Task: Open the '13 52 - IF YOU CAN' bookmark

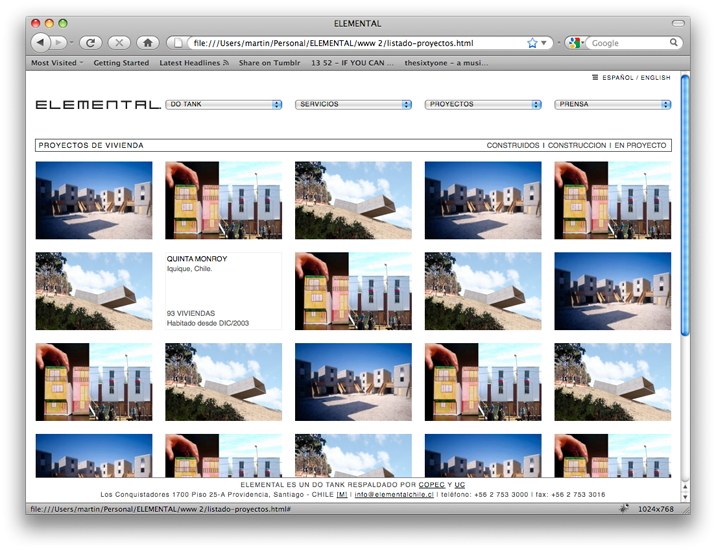Action: click(352, 63)
